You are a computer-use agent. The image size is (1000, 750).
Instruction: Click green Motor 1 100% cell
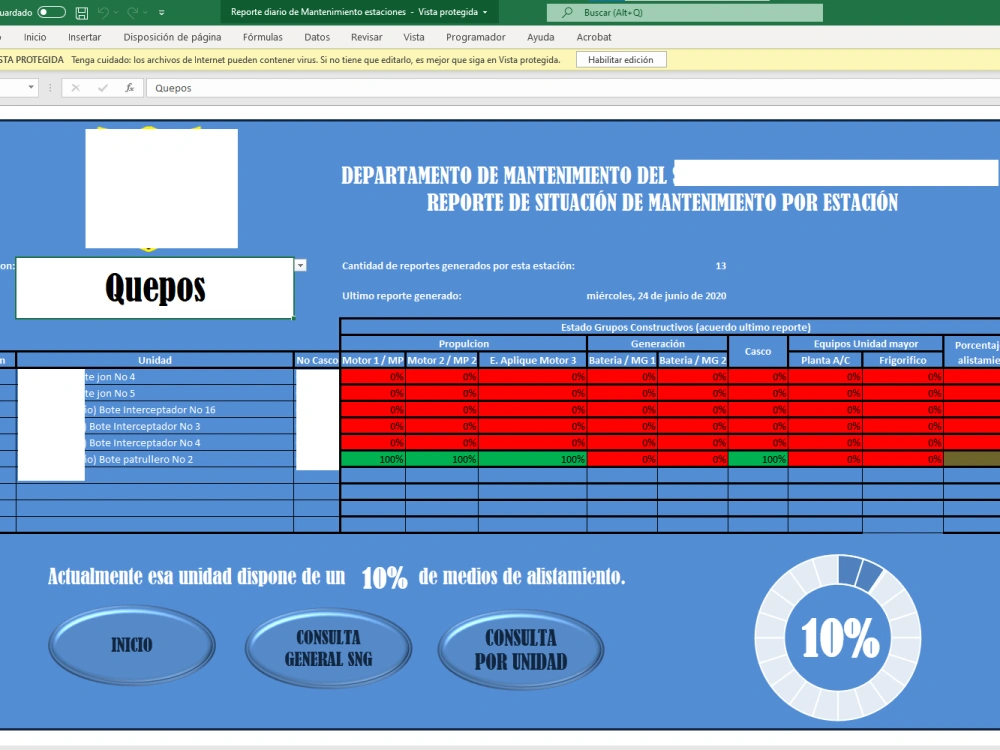tap(373, 459)
